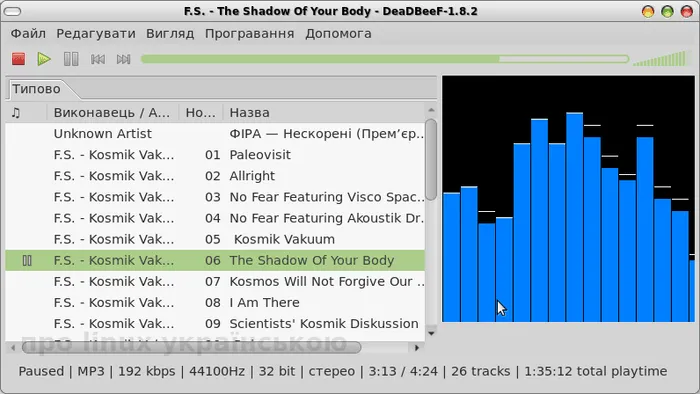Screen dimensions: 700x394
Task: Open the Програвання menu
Action: (x=250, y=33)
